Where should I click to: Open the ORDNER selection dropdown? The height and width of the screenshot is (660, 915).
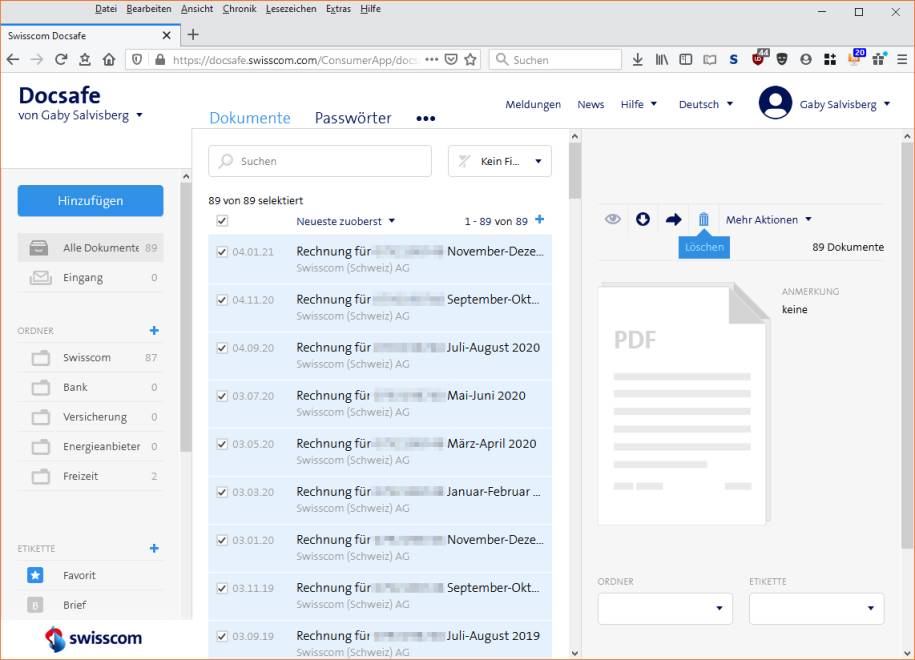pos(665,608)
